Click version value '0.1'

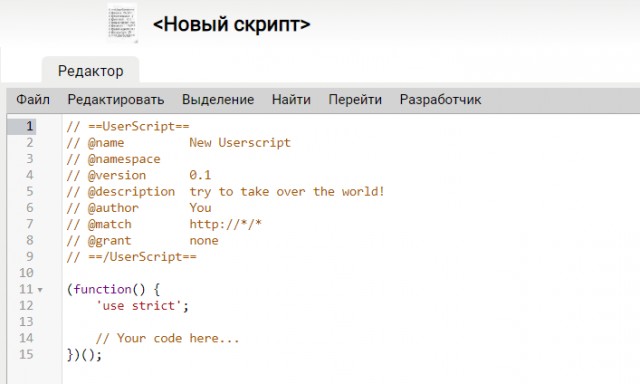200,175
